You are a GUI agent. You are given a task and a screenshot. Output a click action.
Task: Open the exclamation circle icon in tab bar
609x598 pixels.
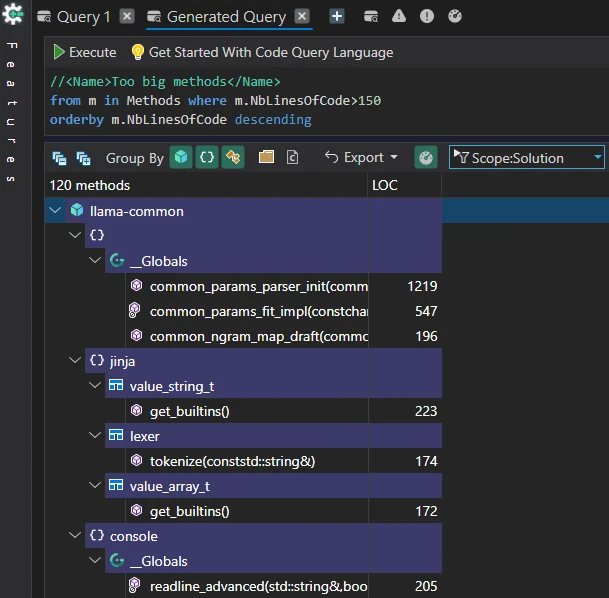(427, 16)
